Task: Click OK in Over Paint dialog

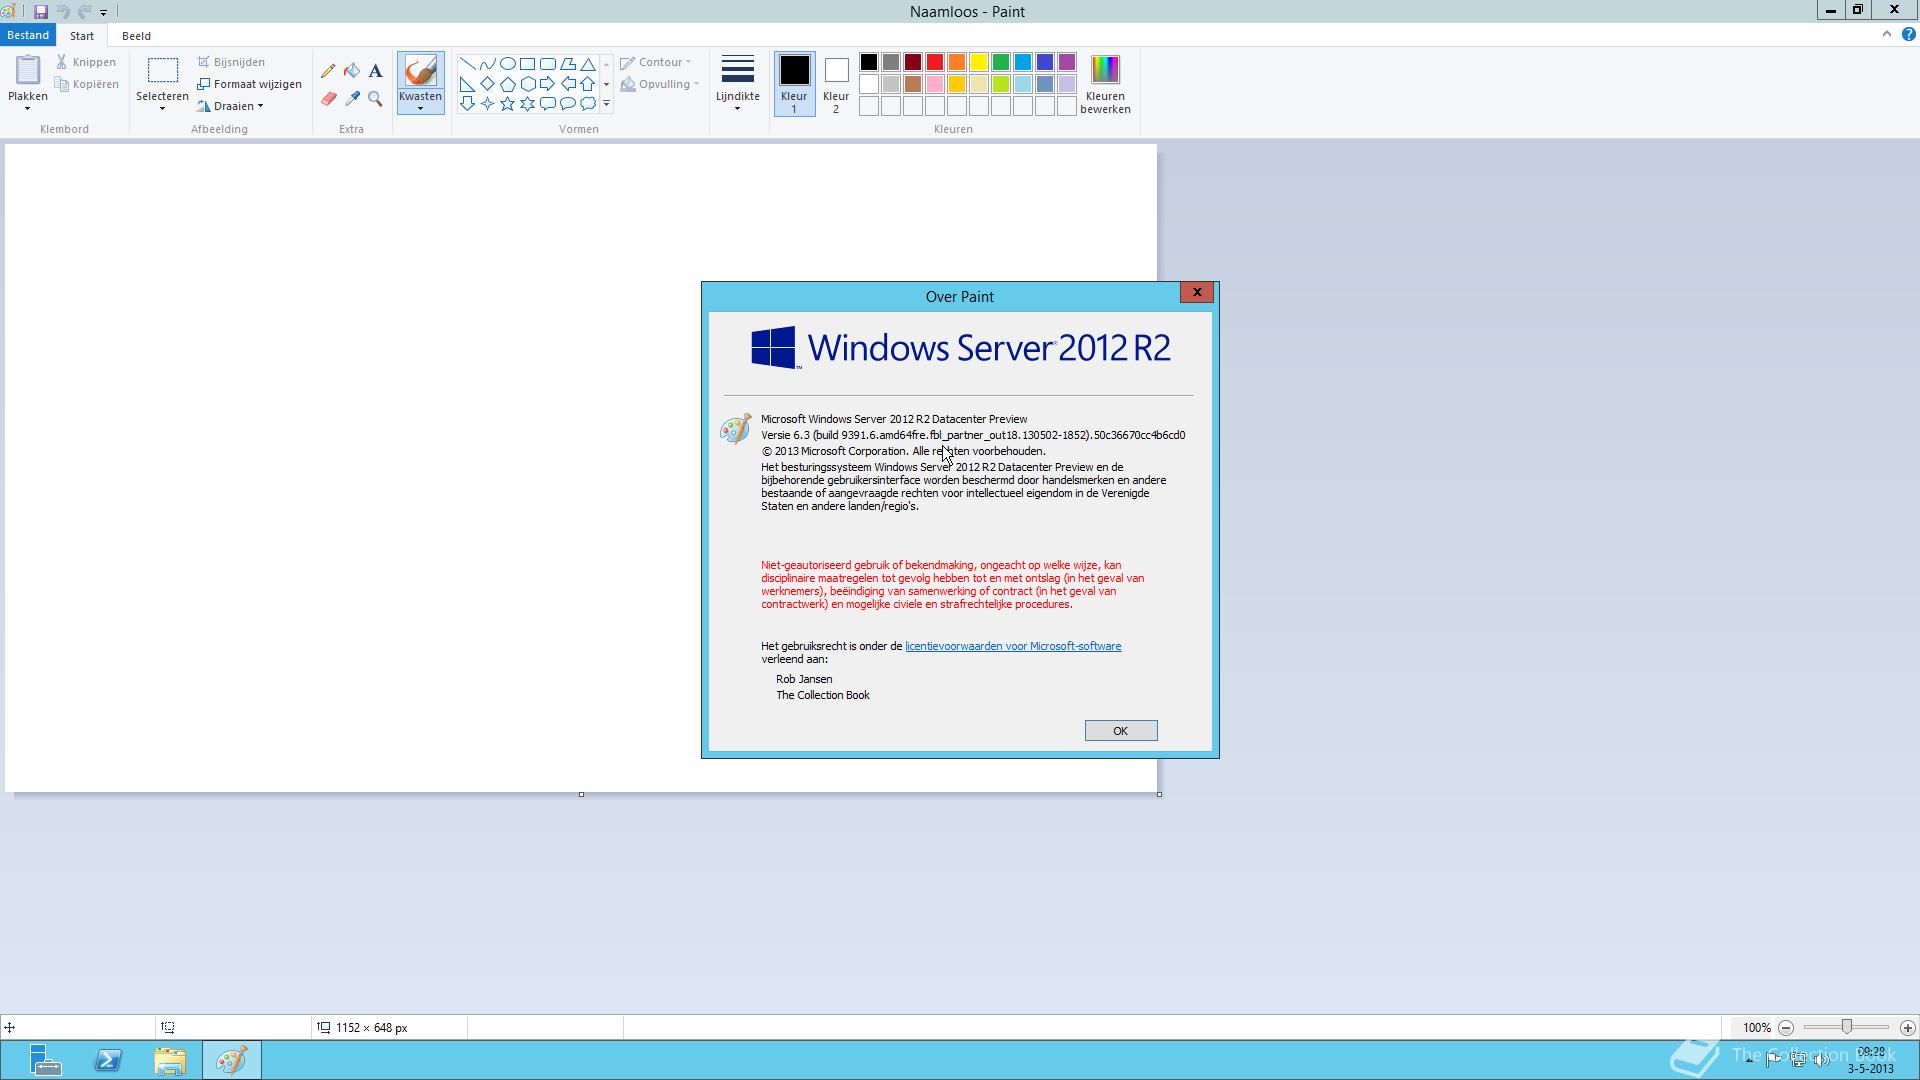Action: pyautogui.click(x=1121, y=731)
